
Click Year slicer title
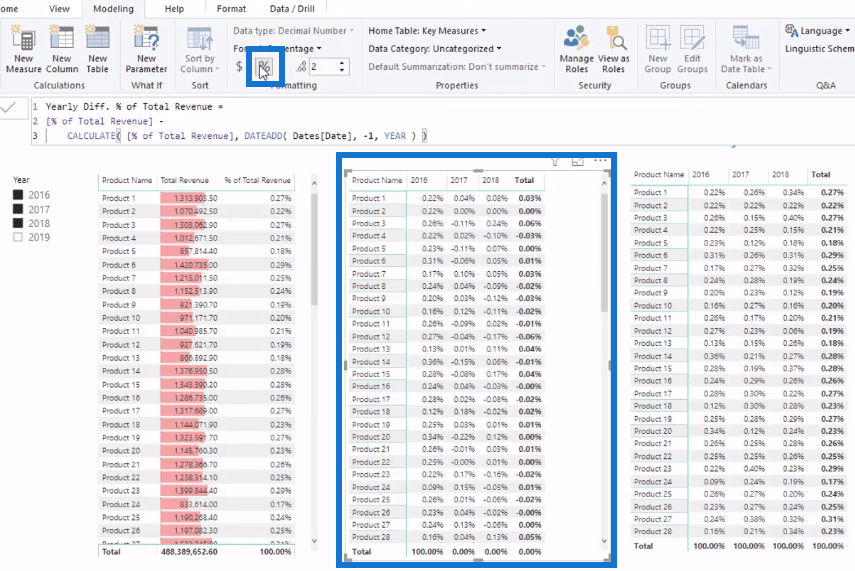click(x=21, y=179)
